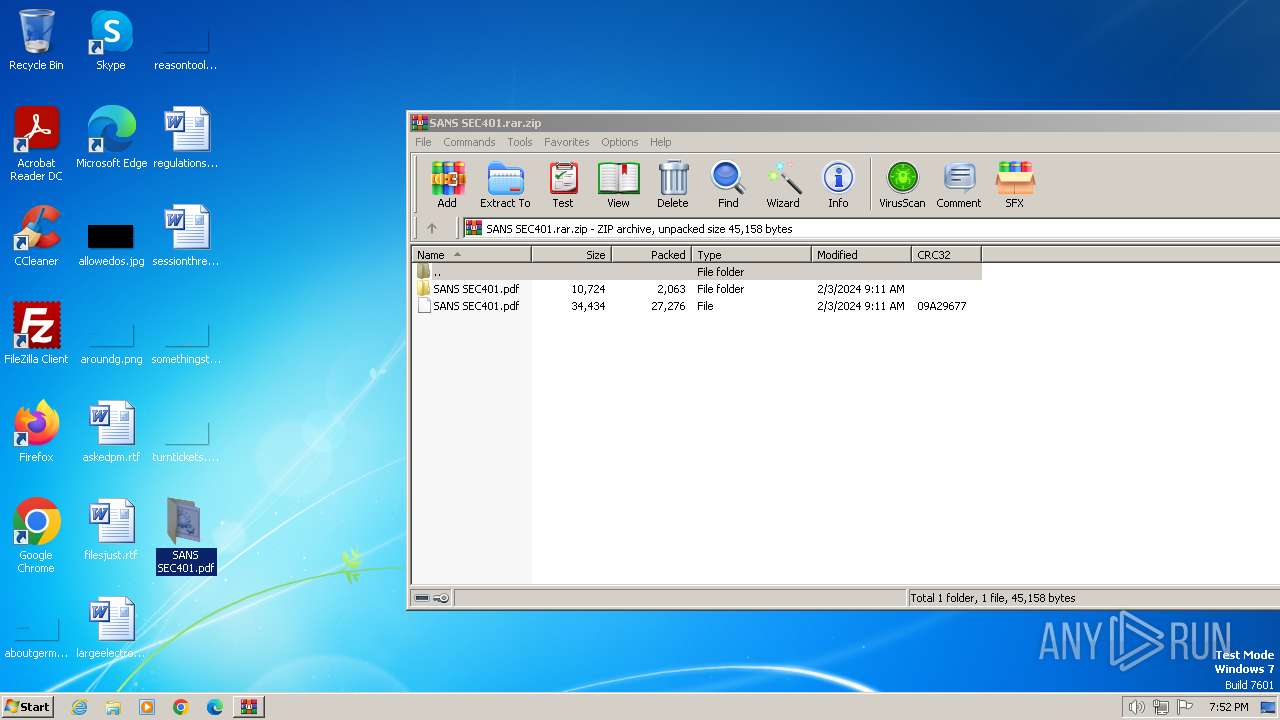Open Microsoft Edge from the taskbar
The height and width of the screenshot is (720, 1280).
[x=215, y=707]
